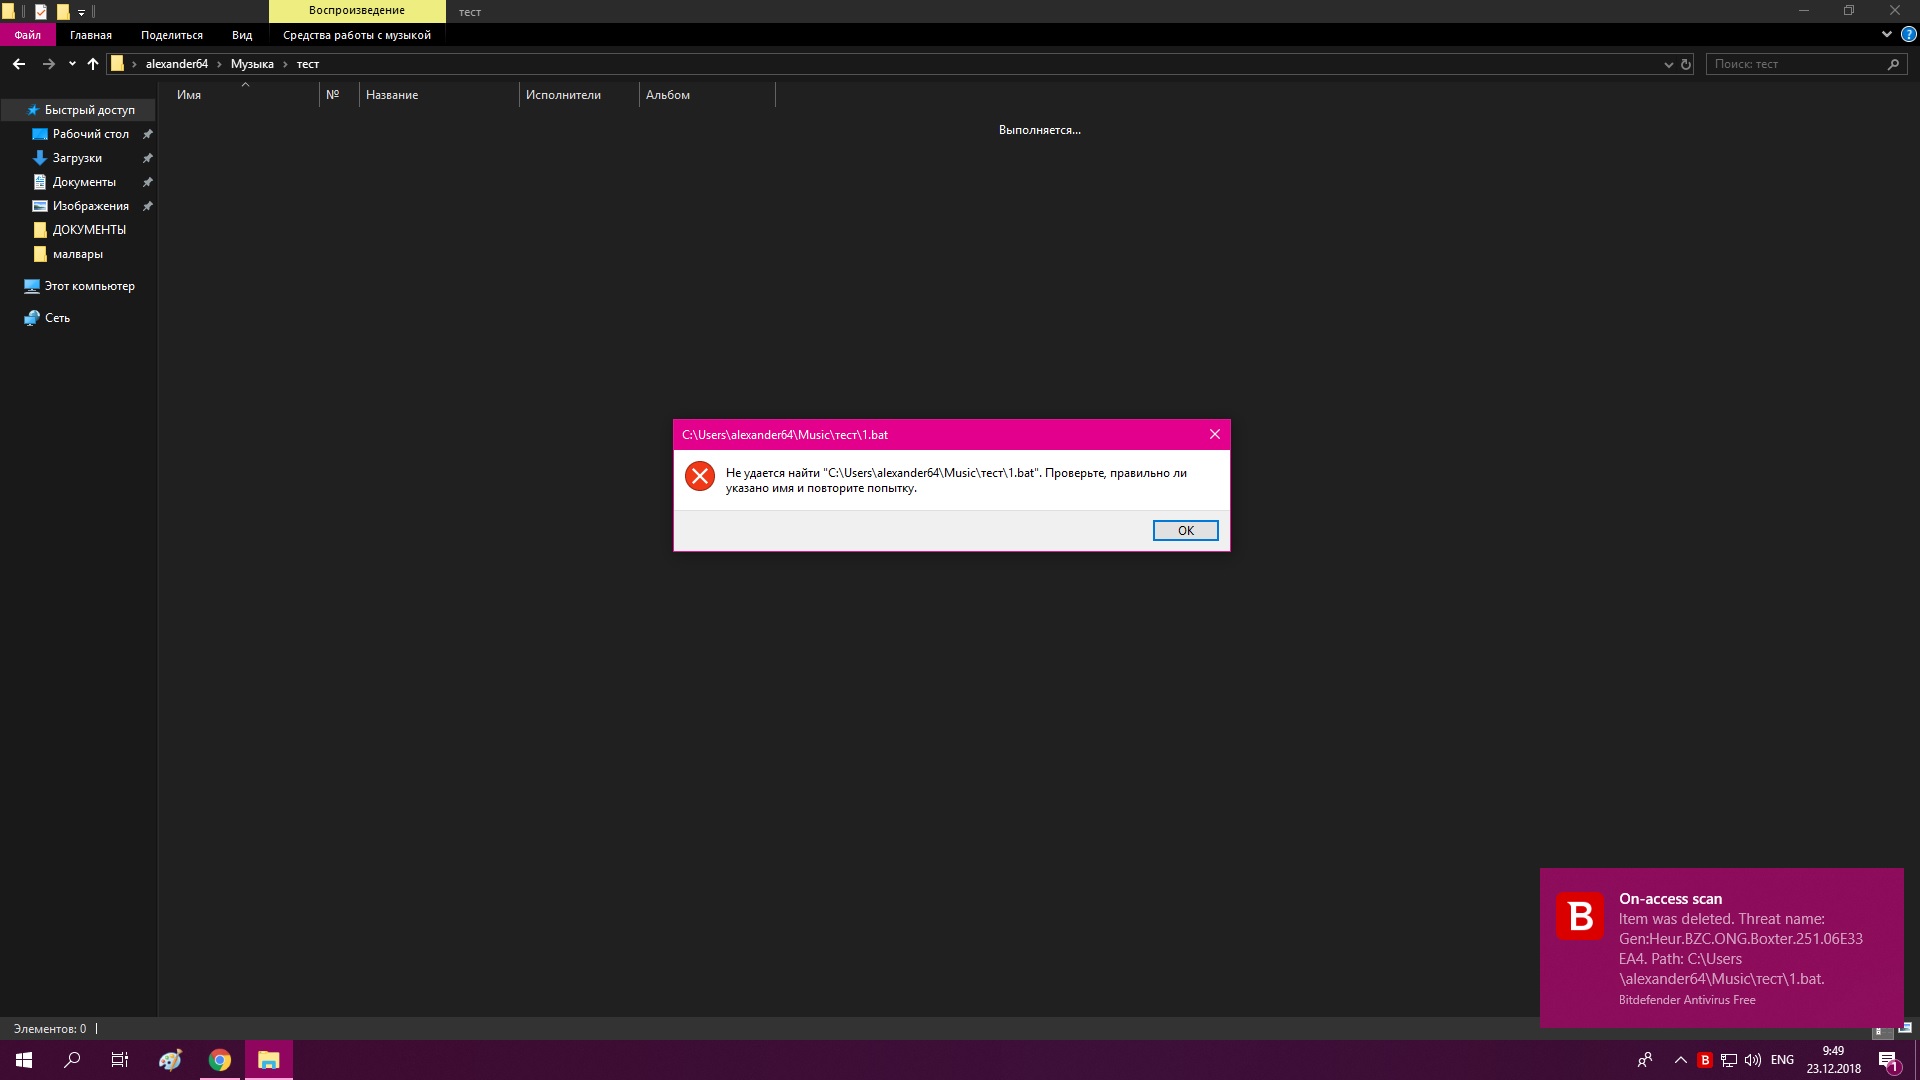Open the recent locations dropdown arrow
1920x1080 pixels.
[x=72, y=64]
